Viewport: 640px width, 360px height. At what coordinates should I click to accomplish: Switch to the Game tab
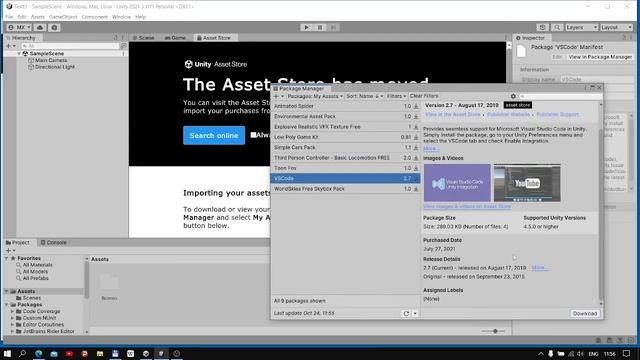(176, 38)
